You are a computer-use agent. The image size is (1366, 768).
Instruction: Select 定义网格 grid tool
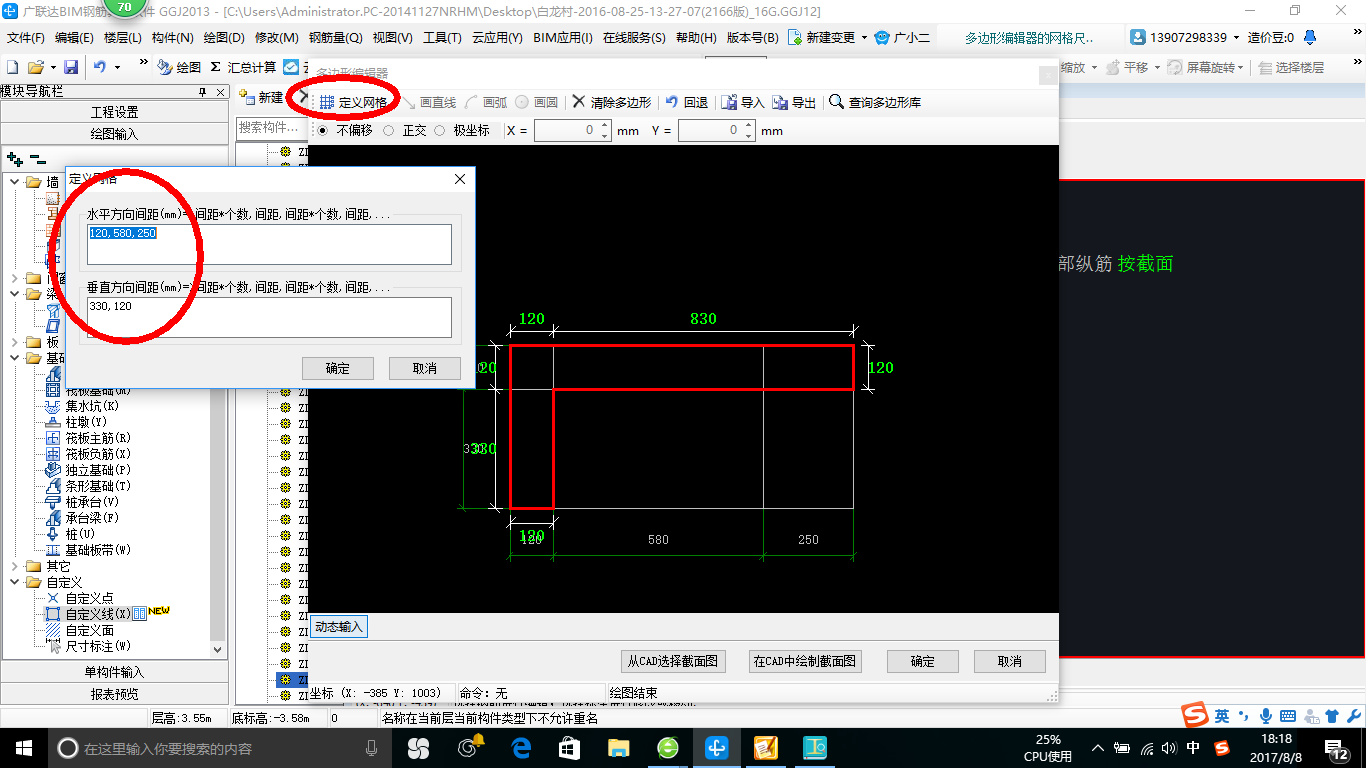353,102
